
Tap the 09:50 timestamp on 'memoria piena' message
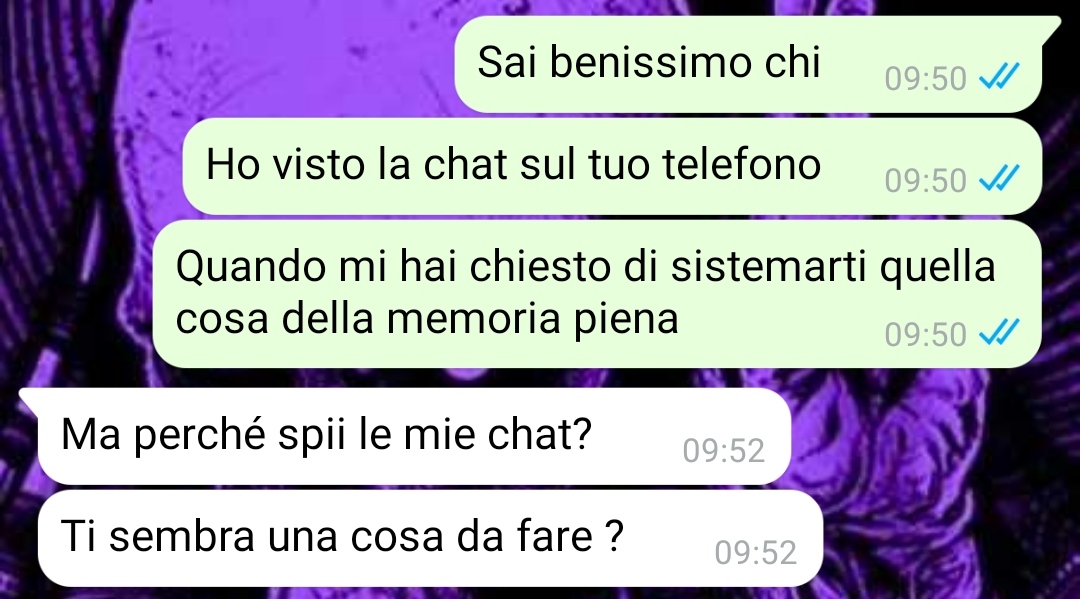[926, 335]
